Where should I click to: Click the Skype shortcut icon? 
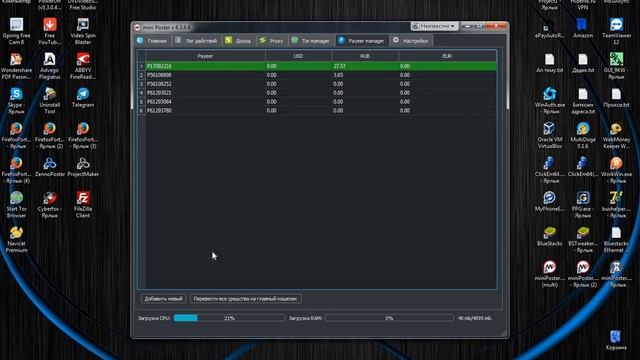pyautogui.click(x=16, y=101)
